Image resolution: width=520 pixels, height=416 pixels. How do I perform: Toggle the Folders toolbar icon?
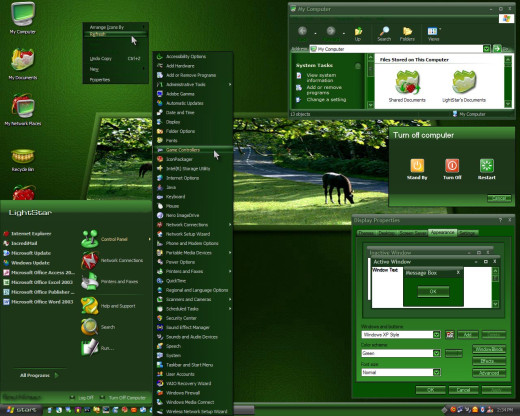click(x=407, y=34)
